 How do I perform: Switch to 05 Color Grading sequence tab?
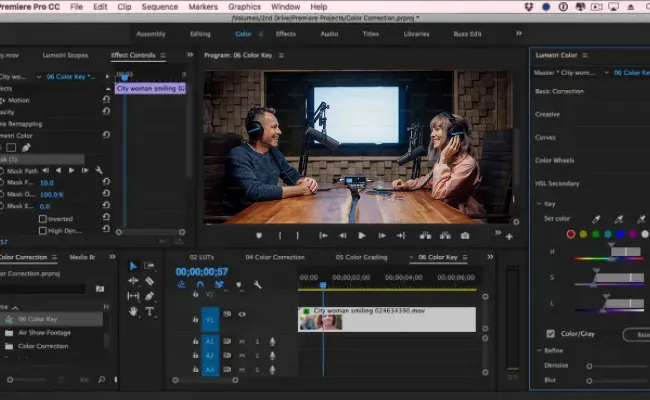coord(361,257)
